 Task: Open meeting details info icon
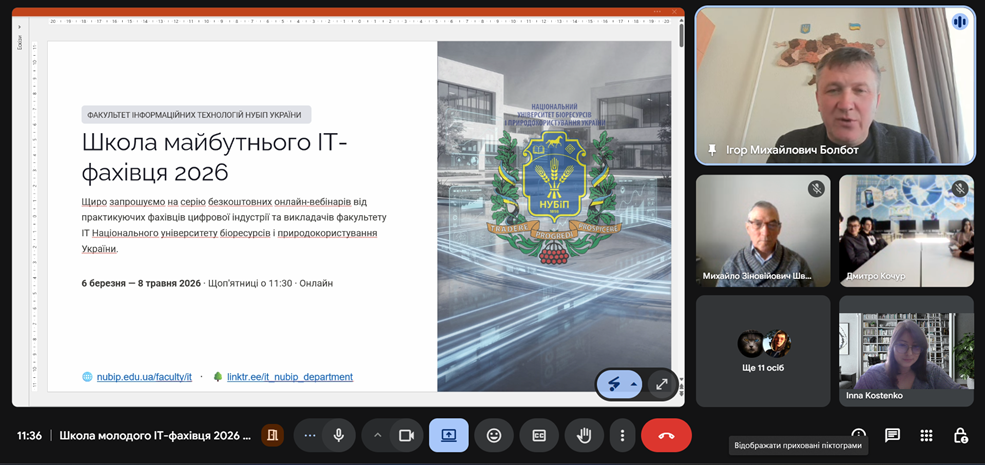tap(858, 434)
